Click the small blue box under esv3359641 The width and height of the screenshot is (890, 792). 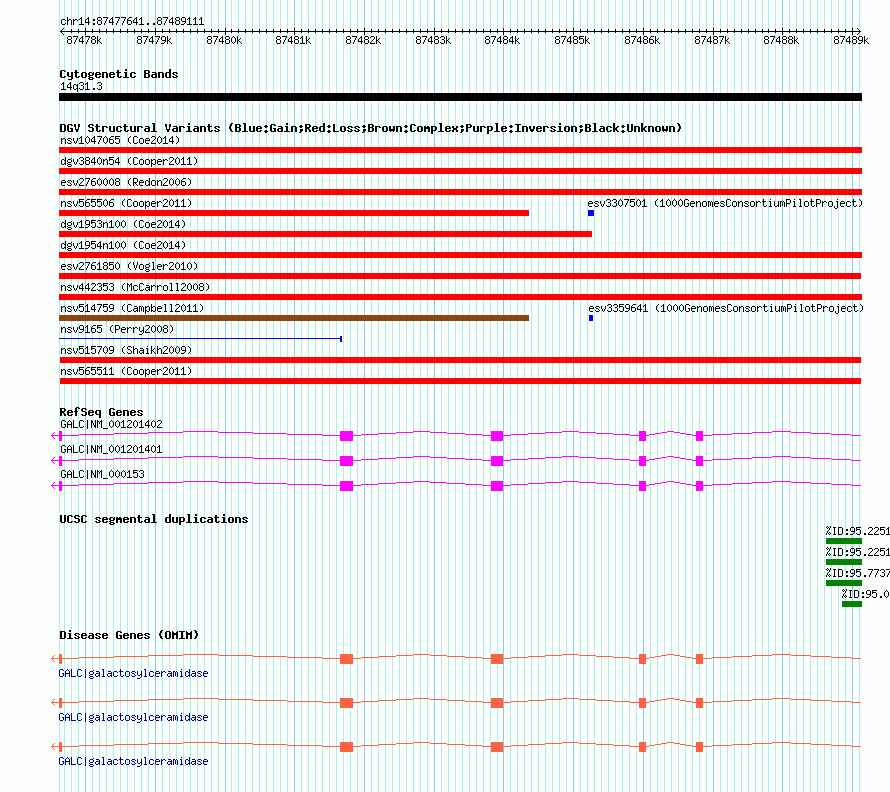[591, 318]
